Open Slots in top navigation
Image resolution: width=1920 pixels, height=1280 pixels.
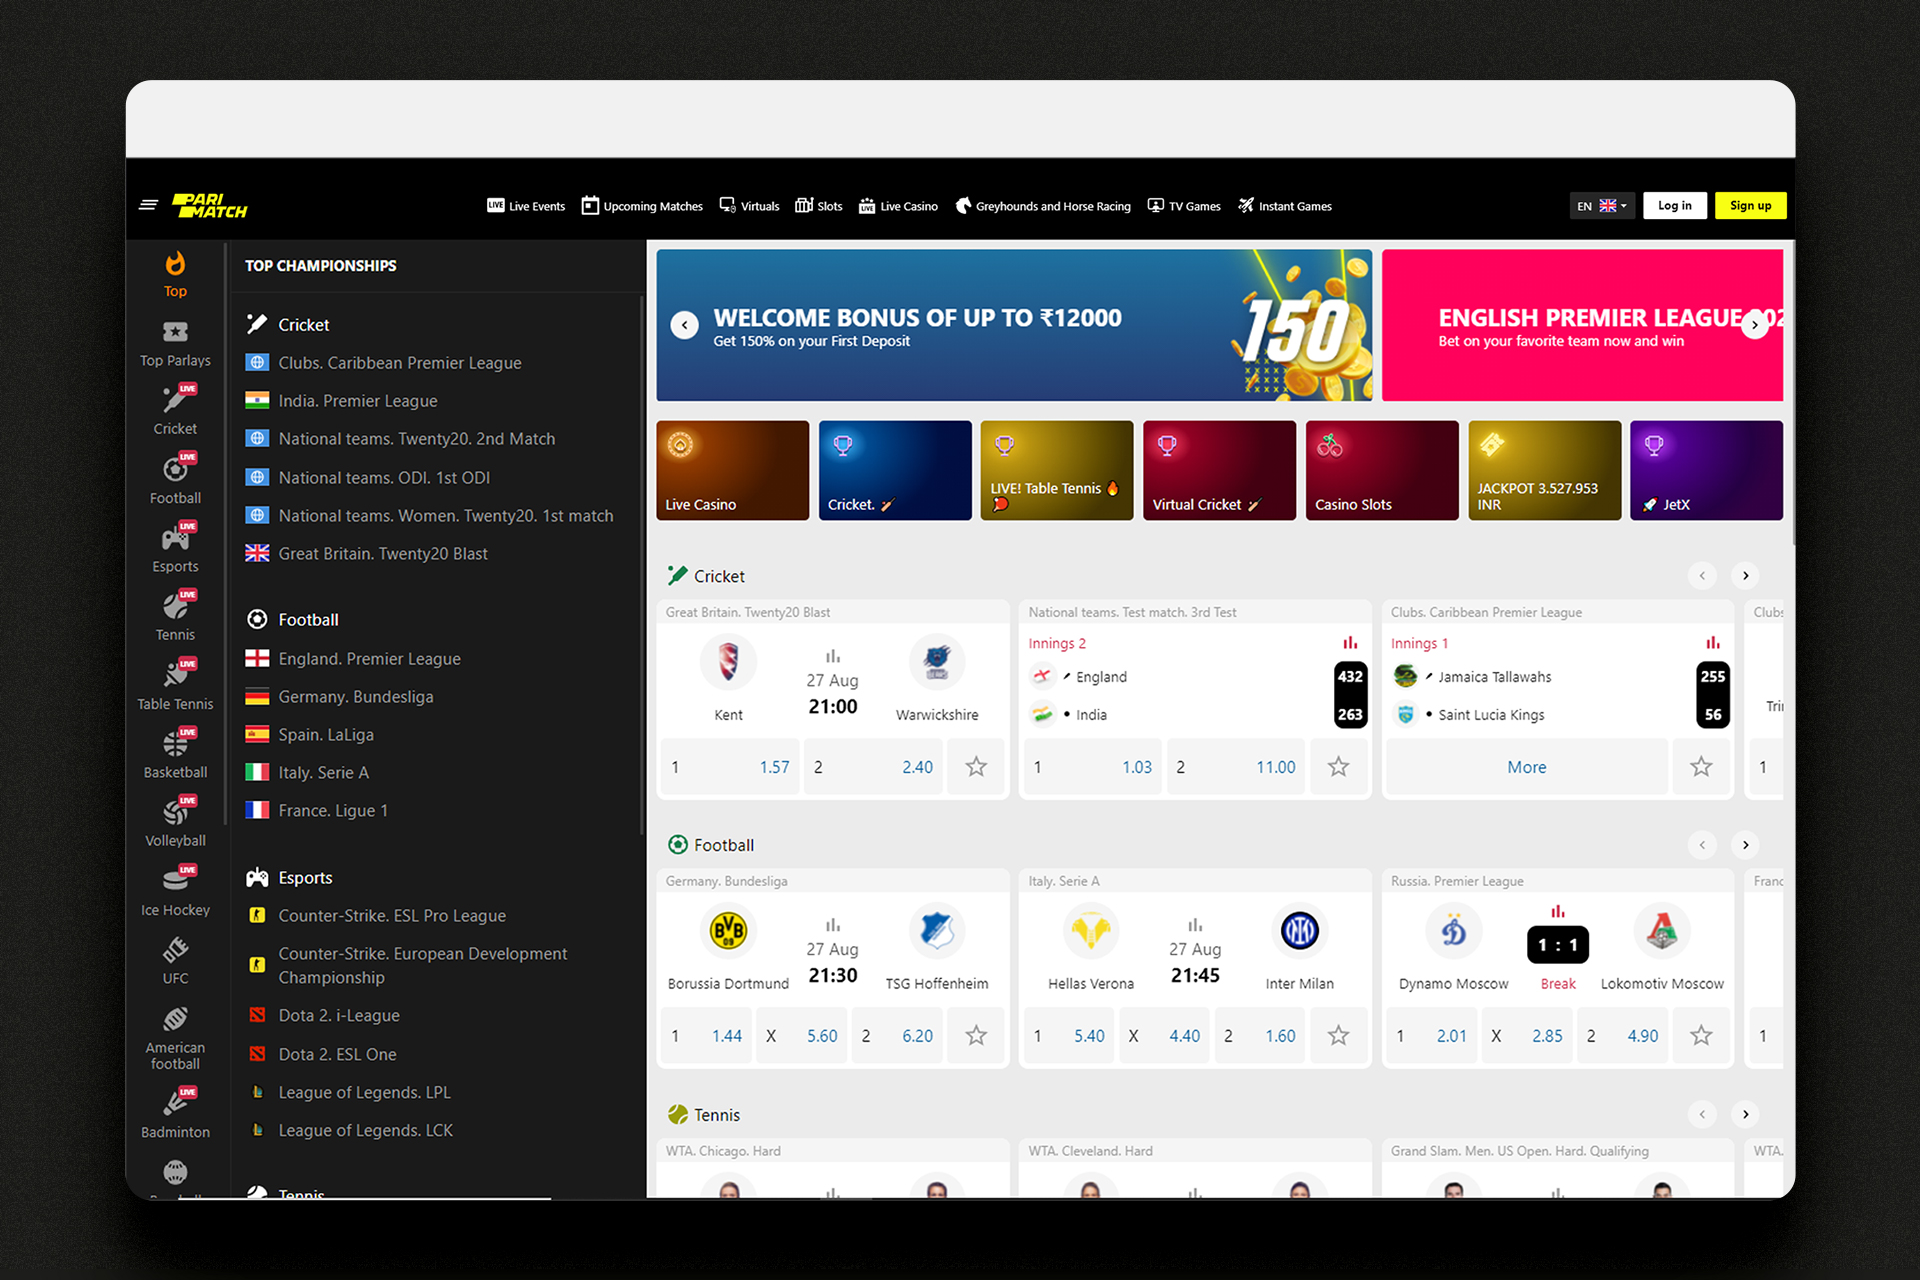819,206
